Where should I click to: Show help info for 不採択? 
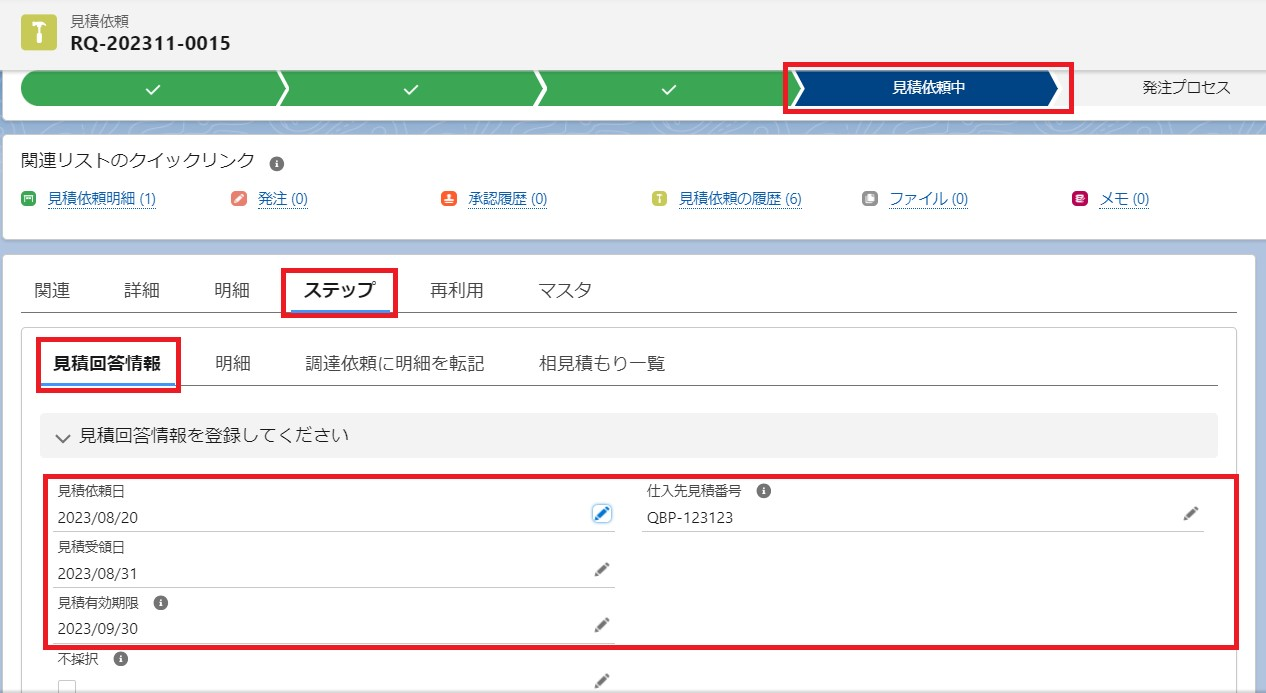pyautogui.click(x=119, y=659)
